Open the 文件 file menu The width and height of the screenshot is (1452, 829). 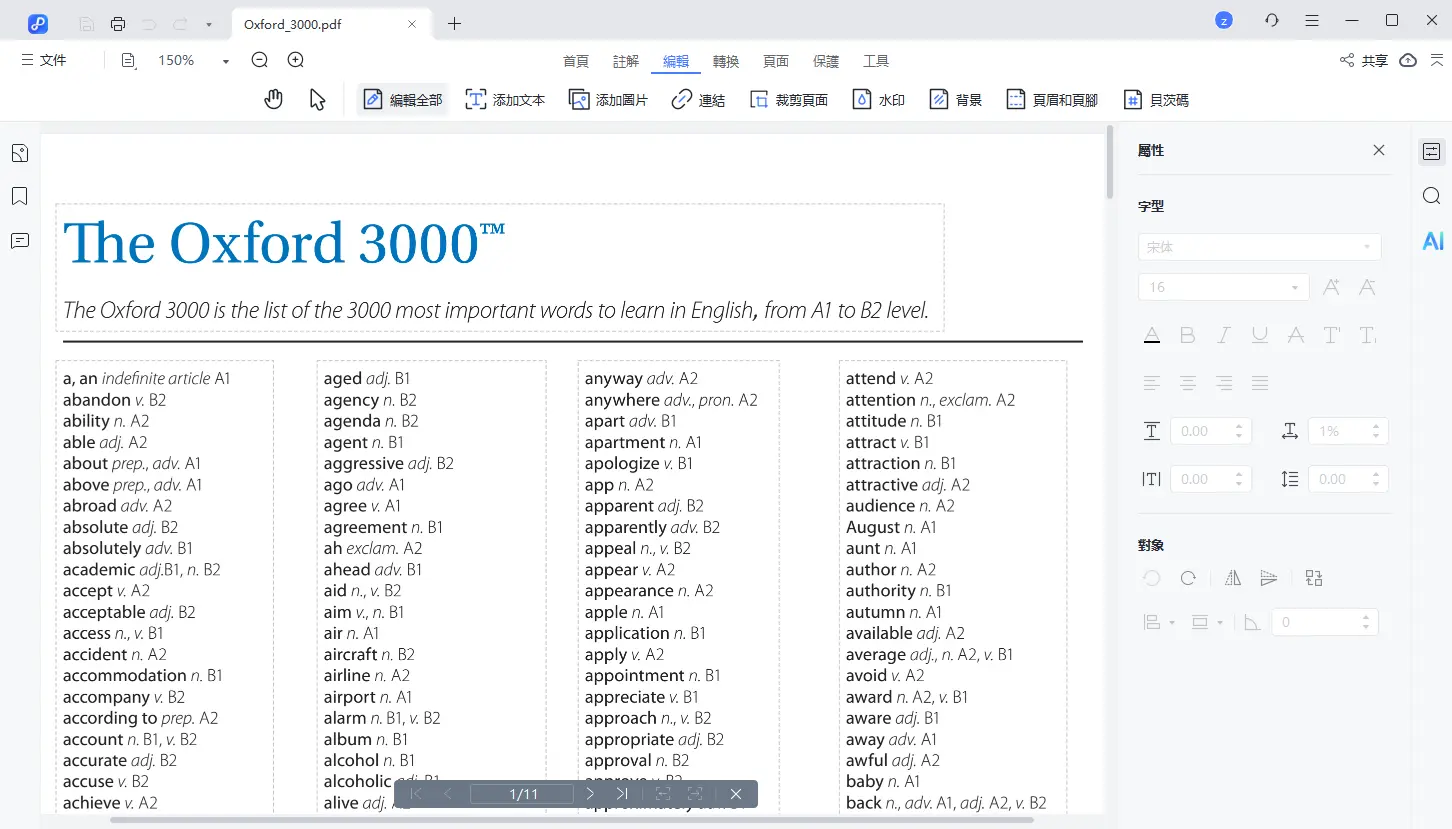pos(44,60)
